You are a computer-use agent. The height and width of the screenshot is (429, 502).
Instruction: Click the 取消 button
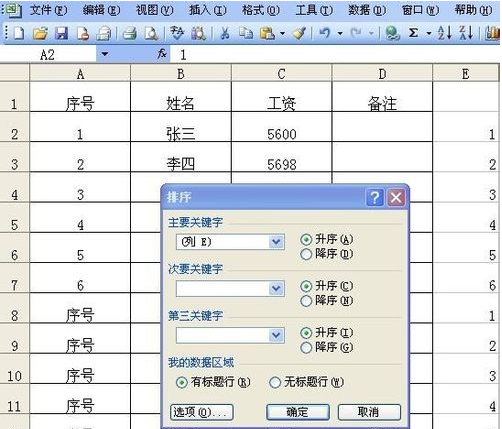pyautogui.click(x=369, y=412)
